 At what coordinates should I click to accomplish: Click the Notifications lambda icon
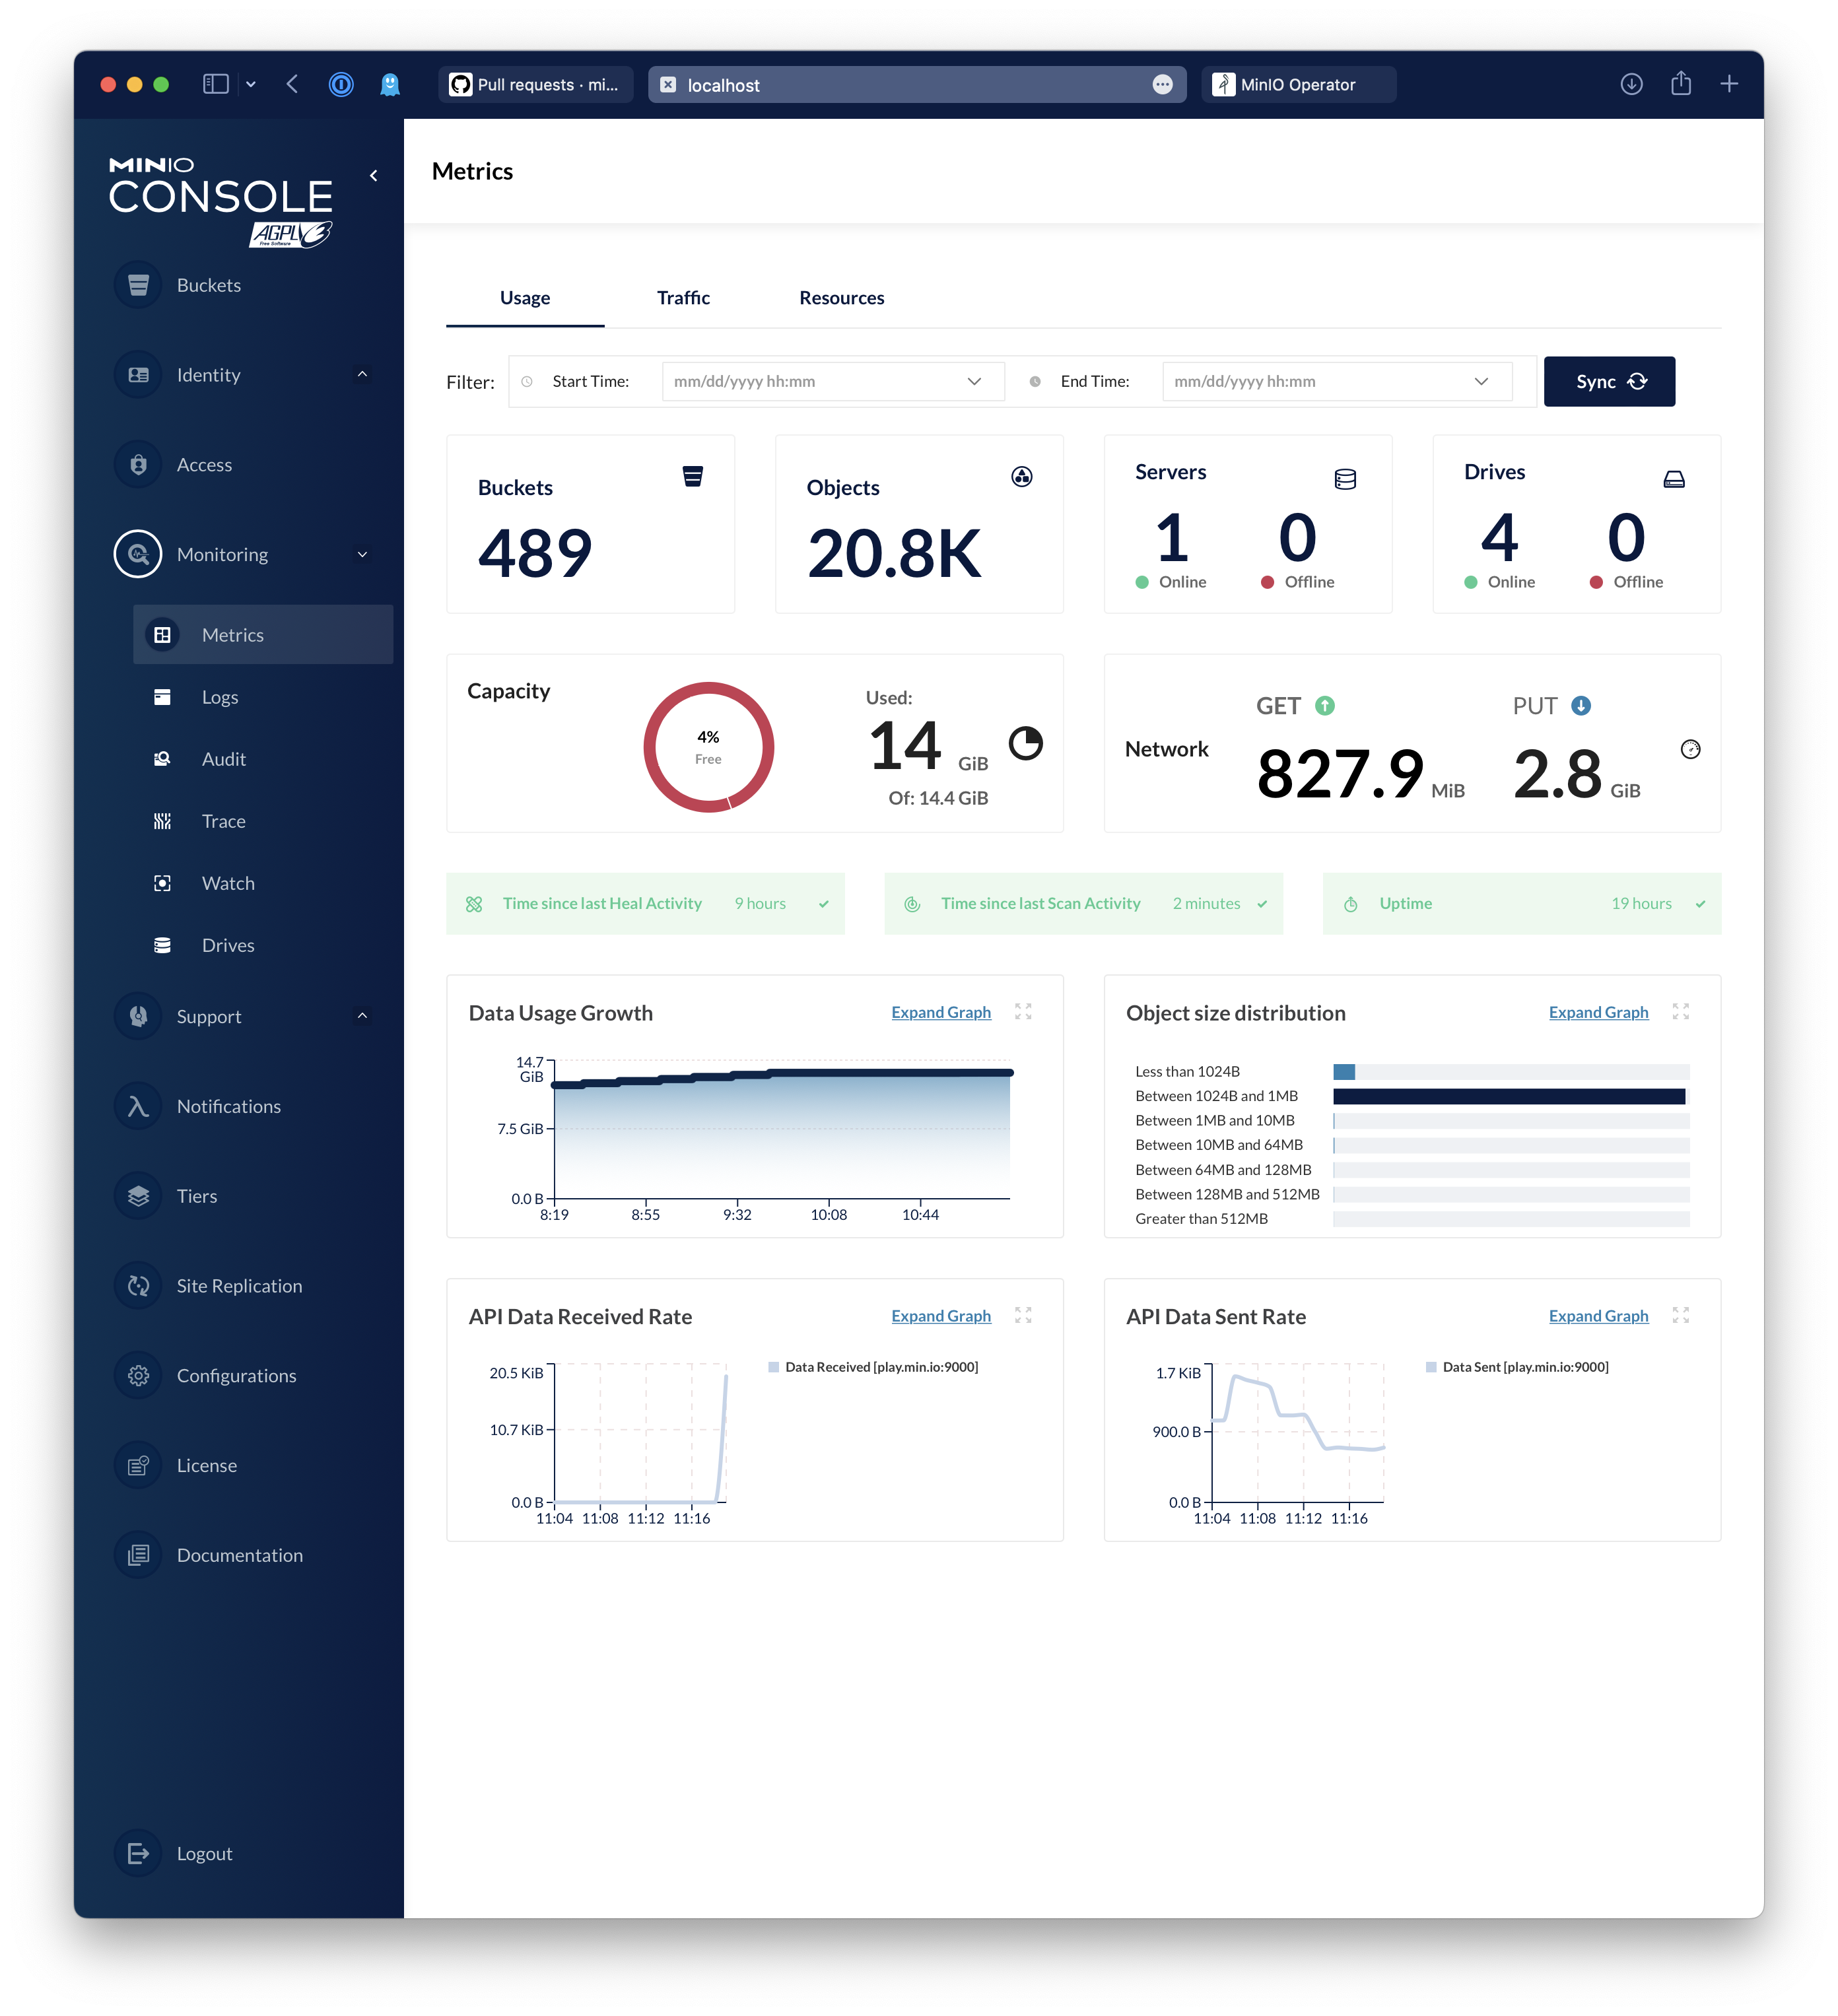tap(138, 1106)
